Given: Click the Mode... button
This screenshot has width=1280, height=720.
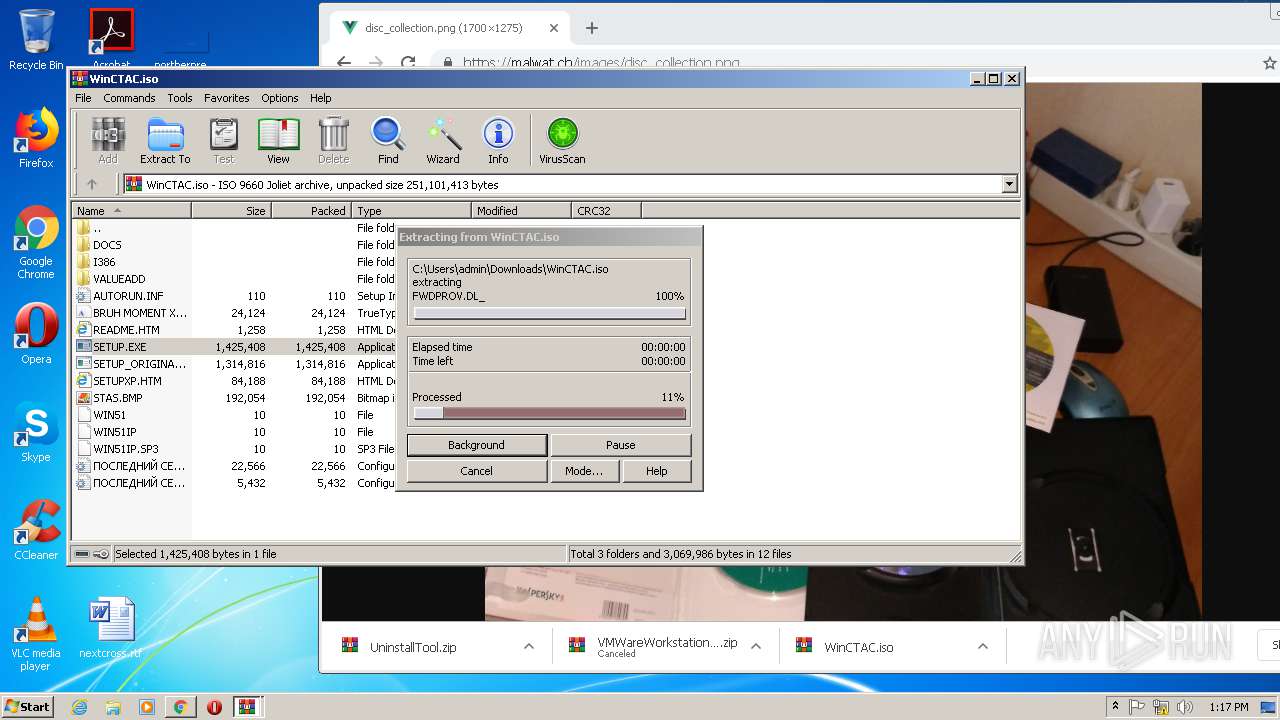Looking at the screenshot, I should click(x=584, y=471).
